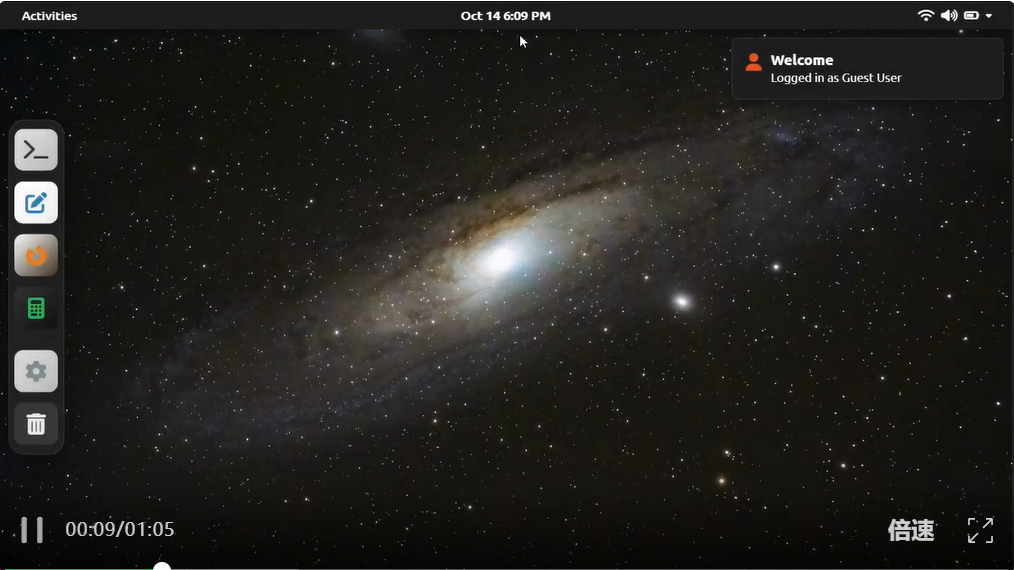Click the orange refresh arrow dock icon

(36, 256)
